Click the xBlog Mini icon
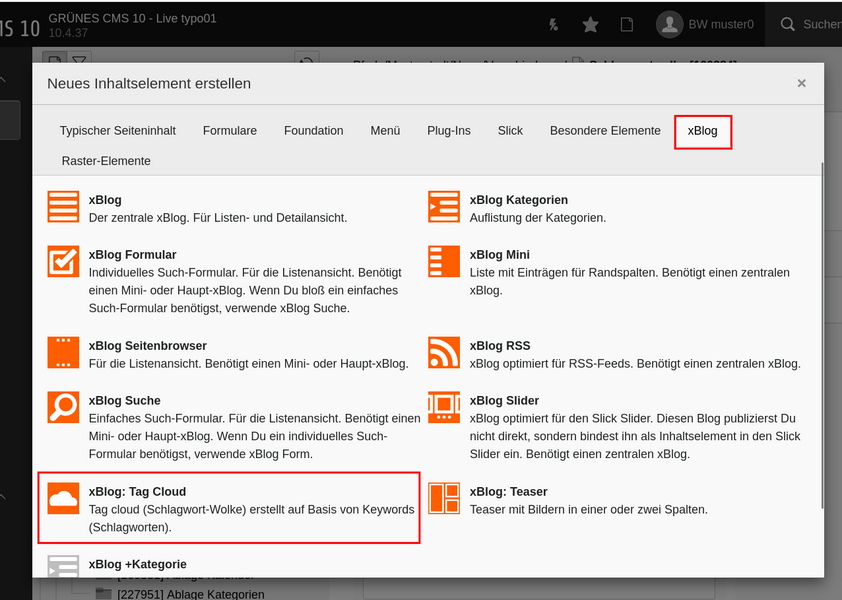Viewport: 842px width, 600px height. coord(444,261)
